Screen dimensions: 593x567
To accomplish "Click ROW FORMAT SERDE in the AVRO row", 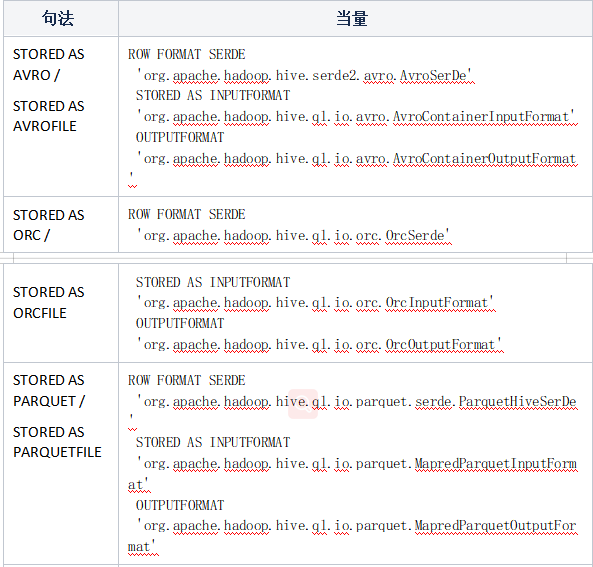I will (186, 54).
